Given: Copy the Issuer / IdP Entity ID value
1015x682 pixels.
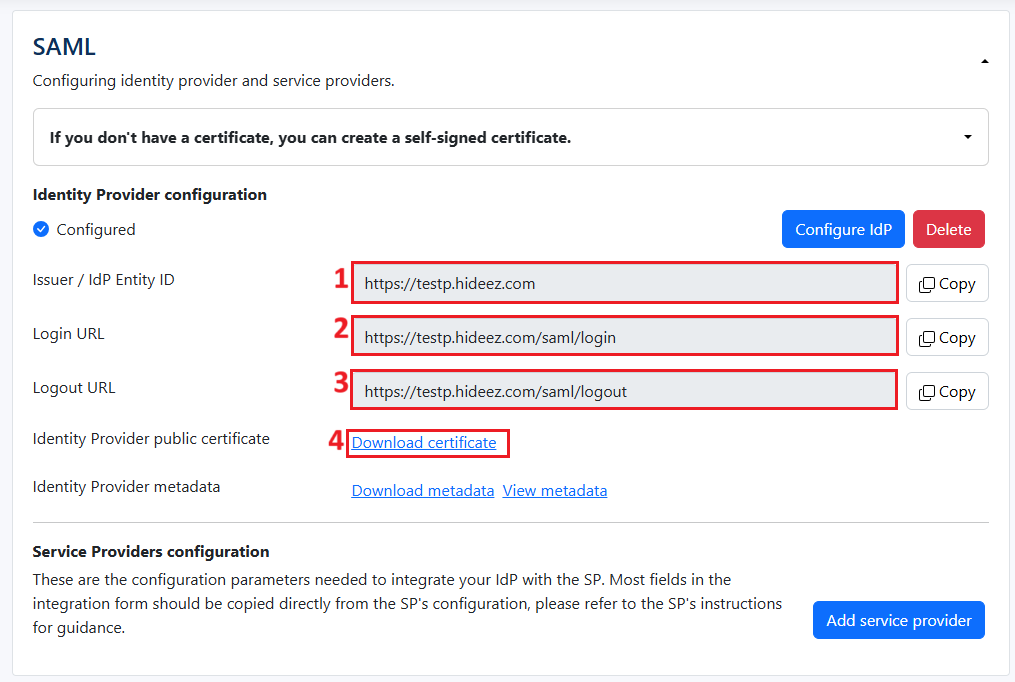Looking at the screenshot, I should pyautogui.click(x=946, y=284).
